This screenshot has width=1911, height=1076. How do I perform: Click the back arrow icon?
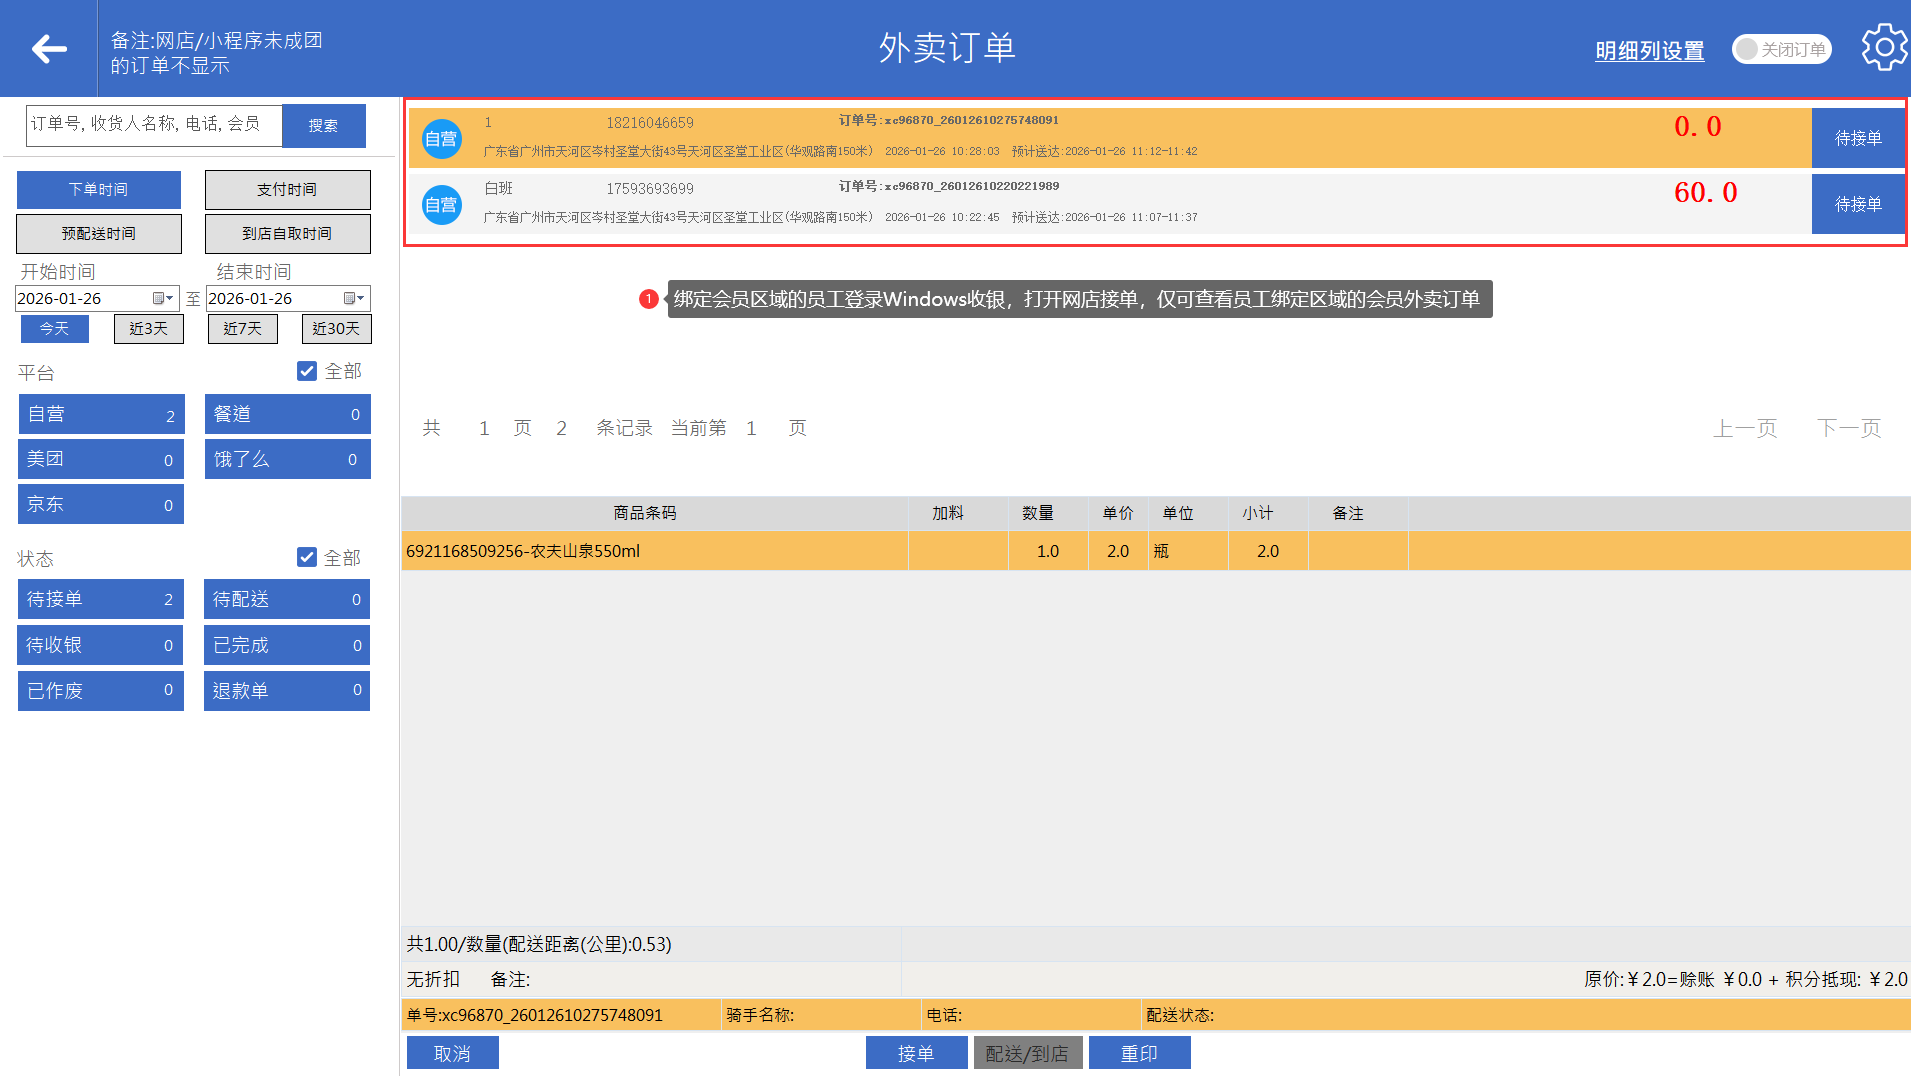click(x=48, y=49)
